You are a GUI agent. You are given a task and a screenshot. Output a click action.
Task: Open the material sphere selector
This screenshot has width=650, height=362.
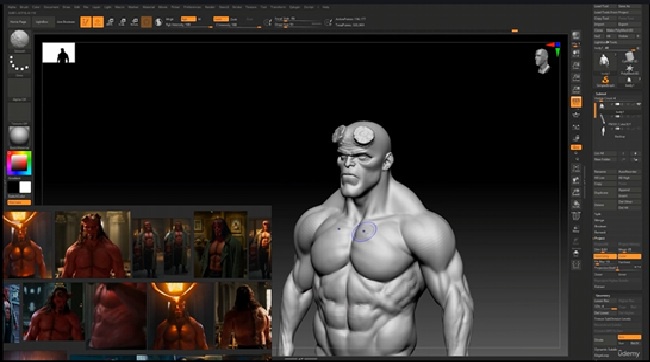[x=19, y=136]
